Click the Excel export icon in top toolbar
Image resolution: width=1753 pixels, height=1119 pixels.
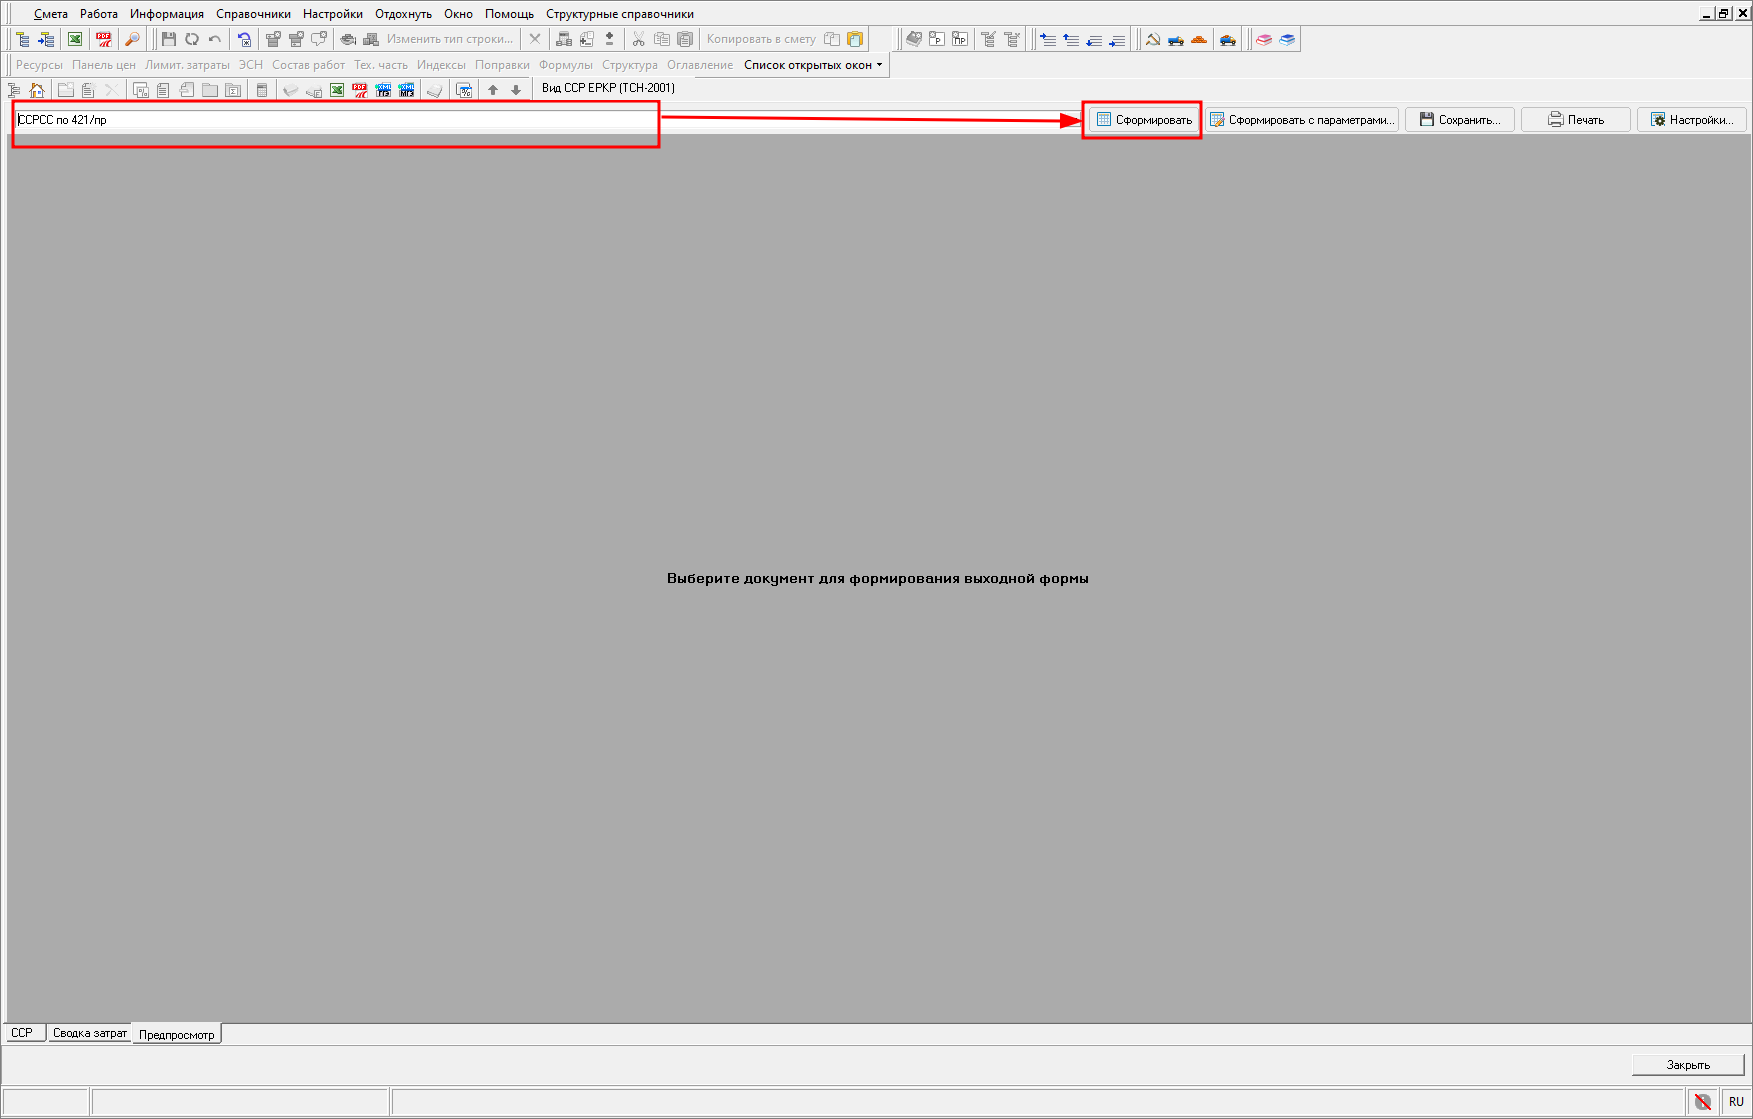(75, 39)
